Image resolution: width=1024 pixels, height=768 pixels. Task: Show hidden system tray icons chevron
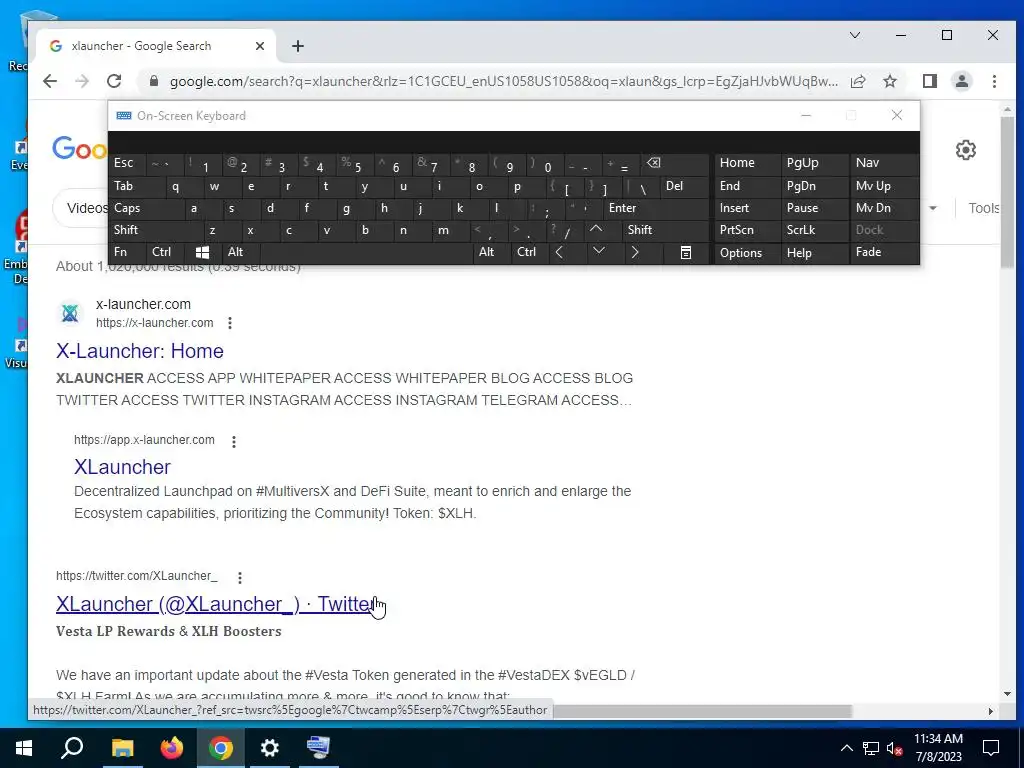[x=846, y=748]
